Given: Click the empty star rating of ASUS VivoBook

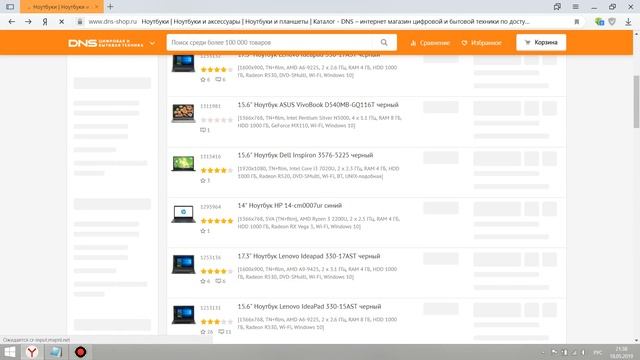Looking at the screenshot, I should pos(217,120).
